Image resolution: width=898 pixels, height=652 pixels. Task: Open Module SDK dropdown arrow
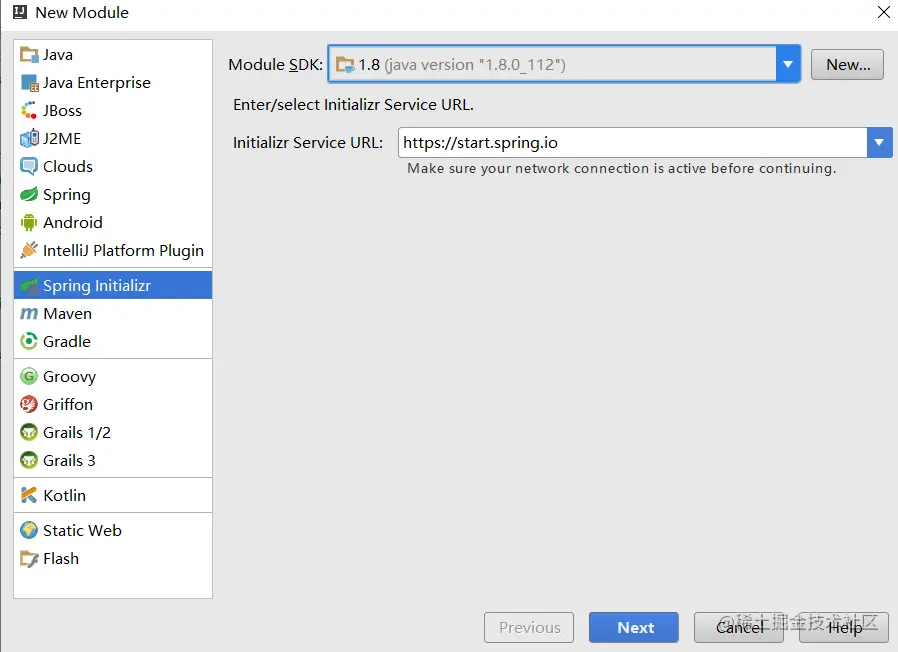[x=788, y=64]
